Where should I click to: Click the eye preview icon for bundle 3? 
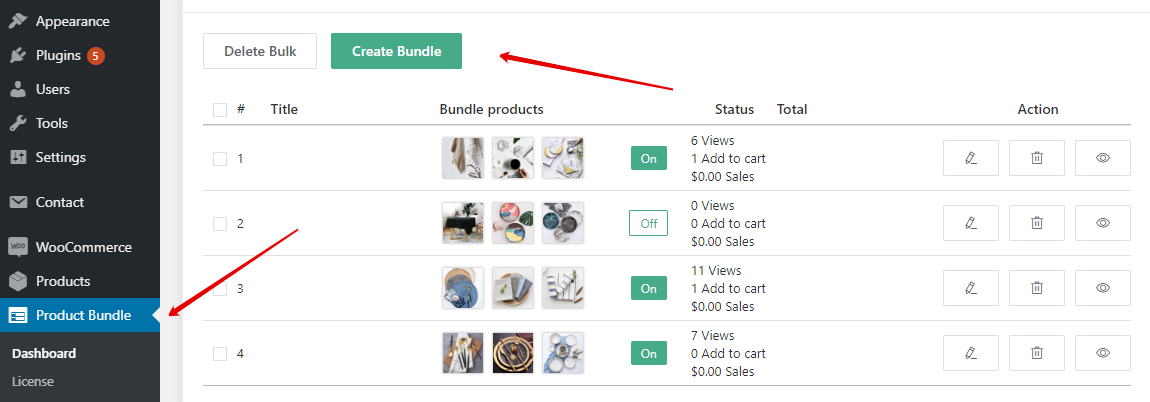click(x=1103, y=288)
